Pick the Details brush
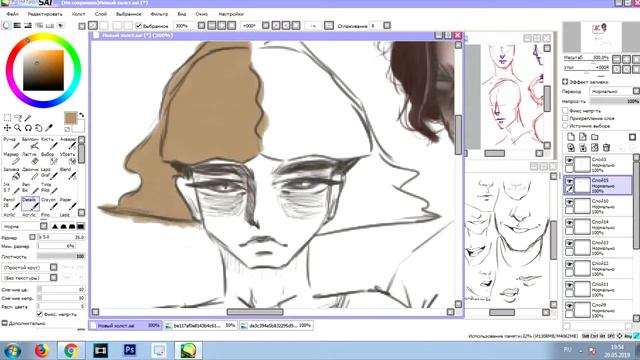Screen dimensions: 640x360 (x=30, y=204)
